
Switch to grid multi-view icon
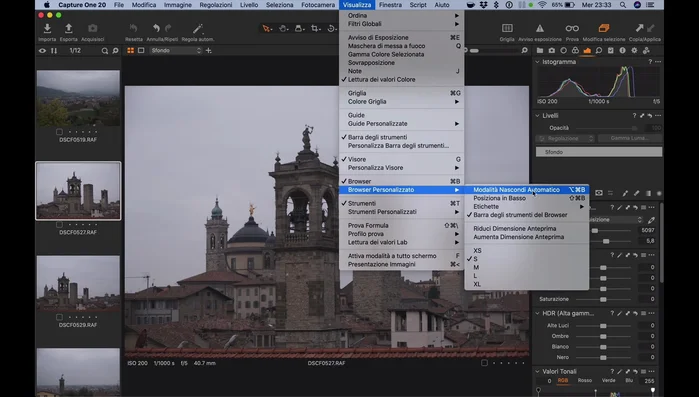pyautogui.click(x=131, y=51)
